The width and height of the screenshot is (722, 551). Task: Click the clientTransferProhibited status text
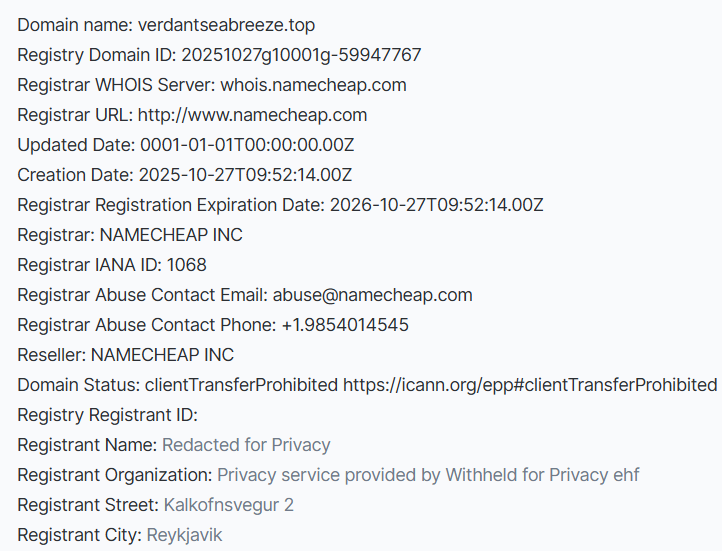241,385
